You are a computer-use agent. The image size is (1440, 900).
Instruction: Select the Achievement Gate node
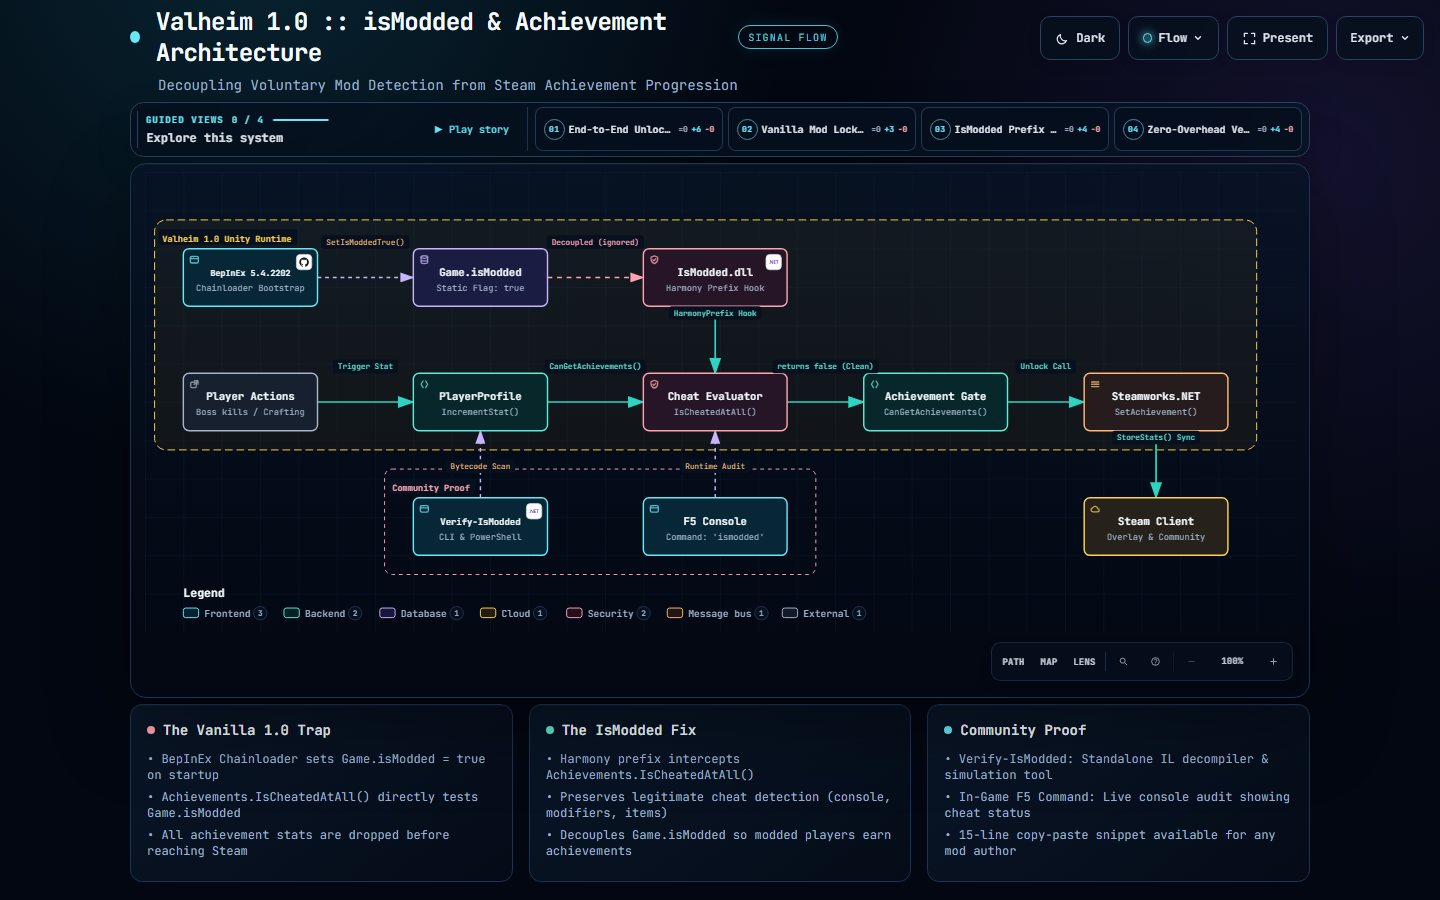coord(935,402)
